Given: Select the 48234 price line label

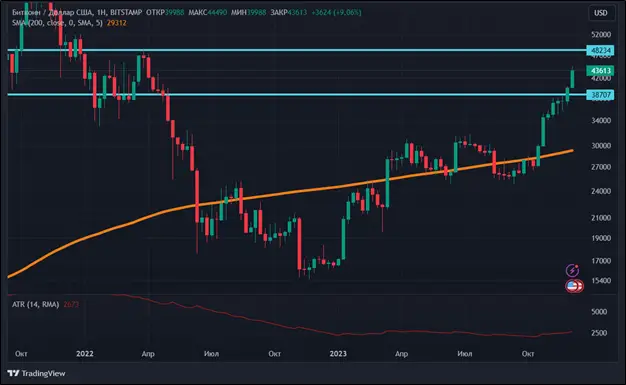Looking at the screenshot, I should tap(600, 50).
